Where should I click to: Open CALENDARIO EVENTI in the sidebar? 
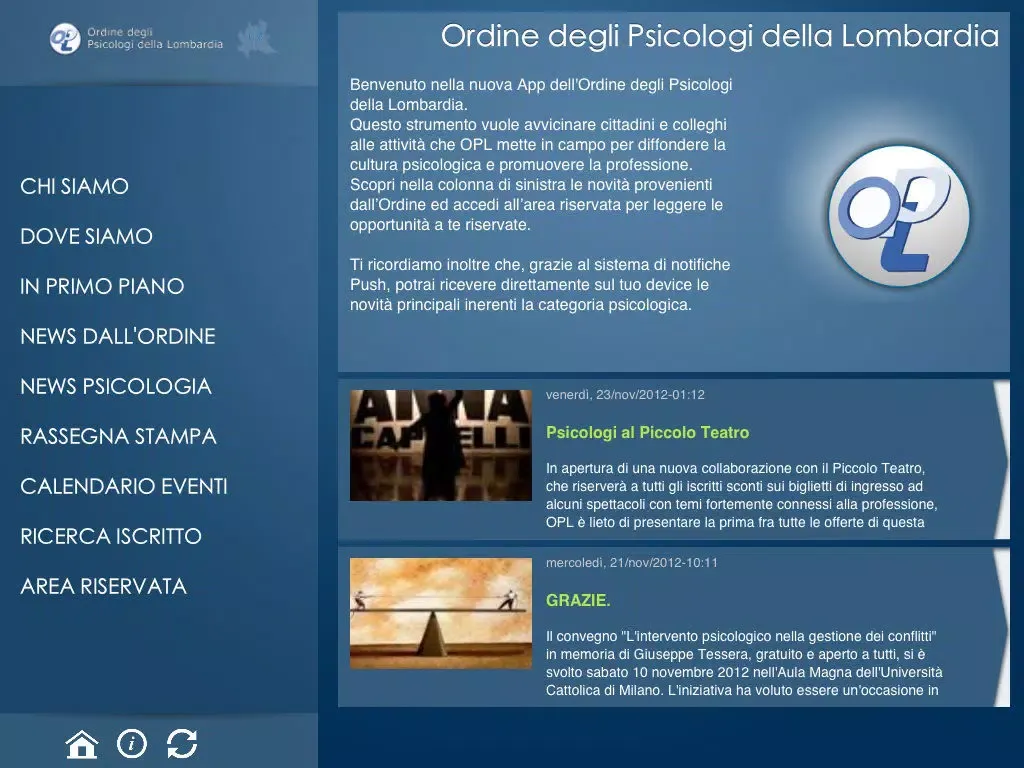point(123,486)
